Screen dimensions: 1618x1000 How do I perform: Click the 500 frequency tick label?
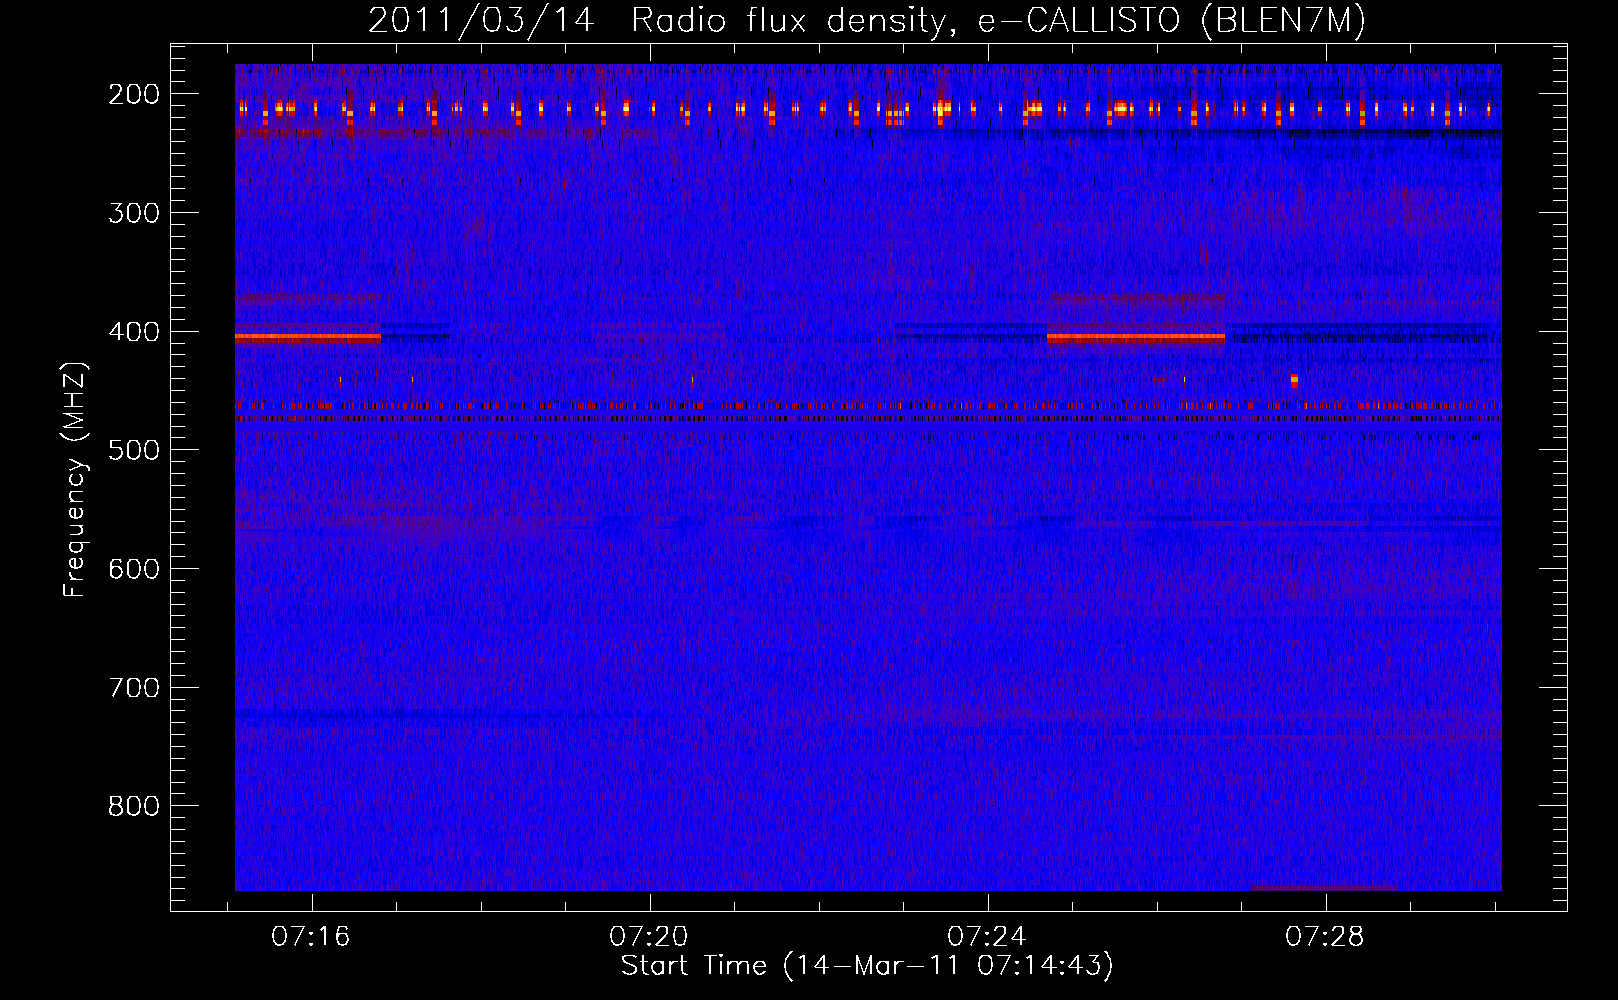click(x=133, y=450)
